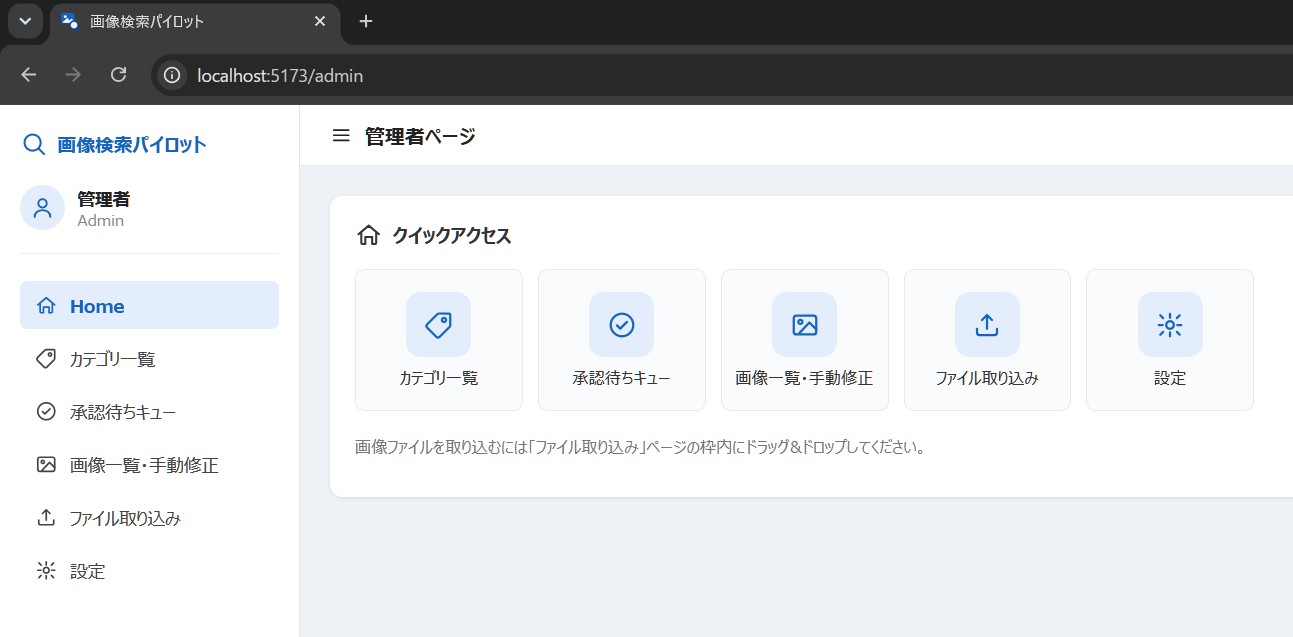This screenshot has width=1293, height=637.
Task: Go back using the browser back arrow
Action: click(28, 75)
